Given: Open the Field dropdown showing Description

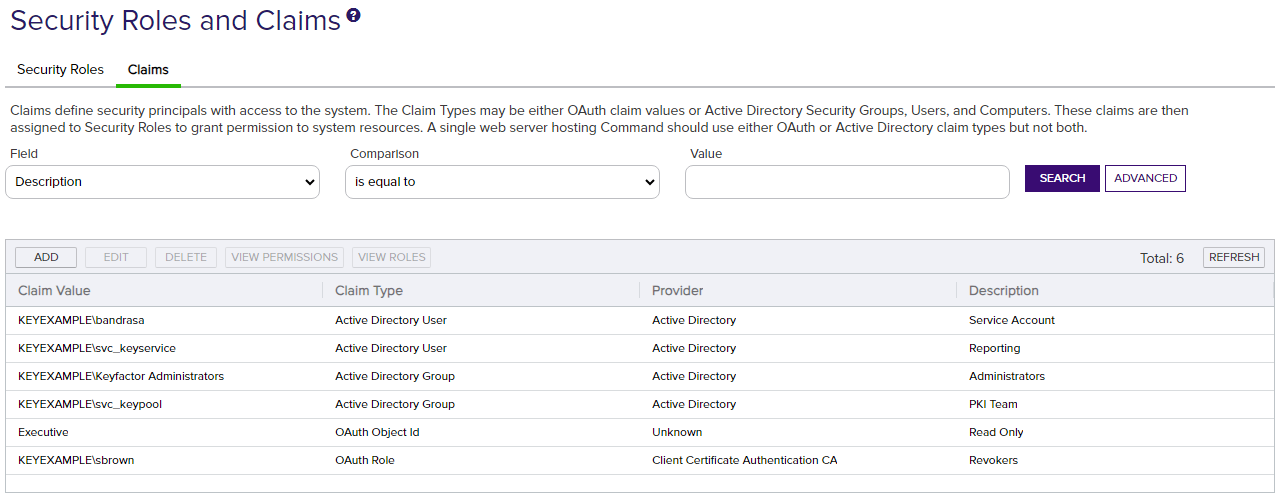Looking at the screenshot, I should point(163,182).
